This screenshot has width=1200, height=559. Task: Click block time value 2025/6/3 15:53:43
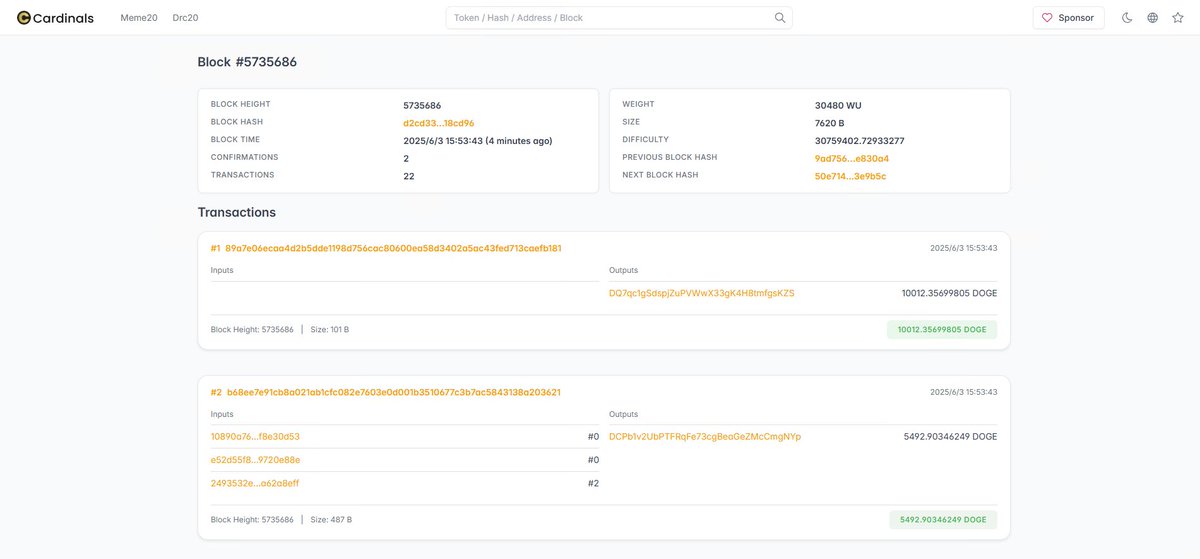[x=477, y=141]
